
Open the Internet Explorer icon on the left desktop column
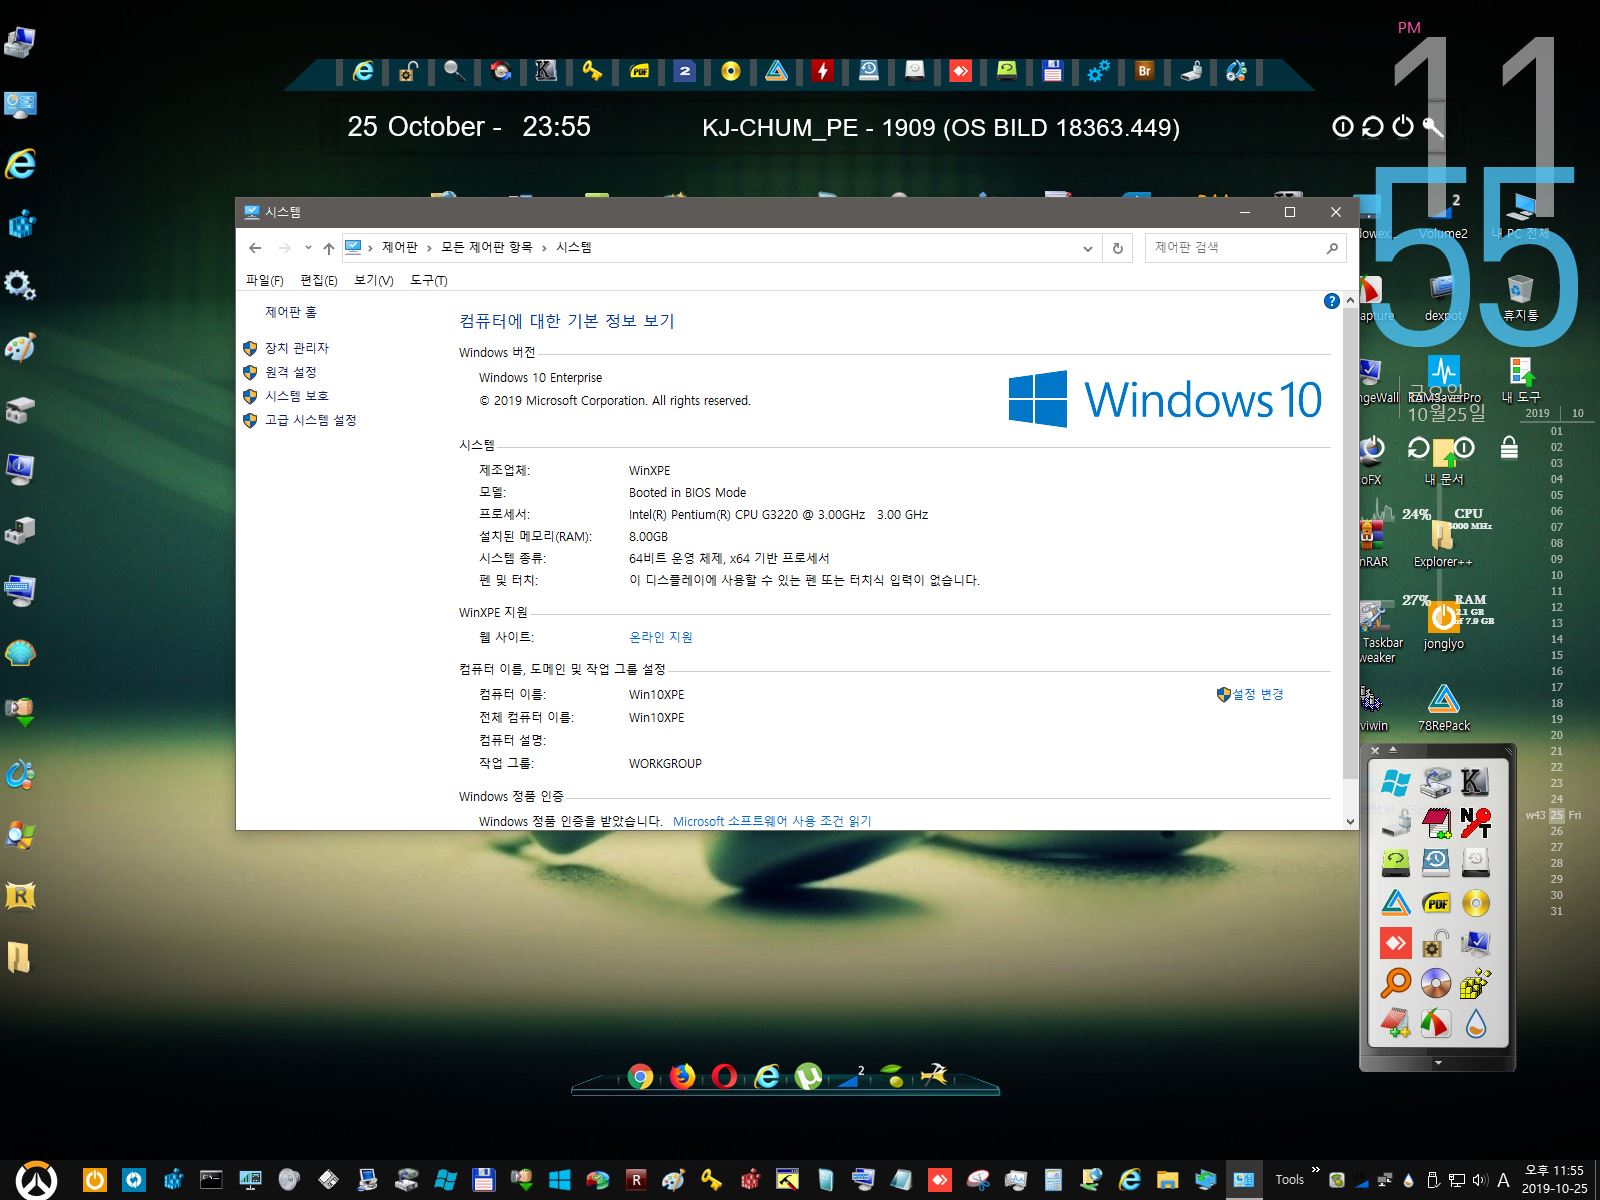(21, 163)
